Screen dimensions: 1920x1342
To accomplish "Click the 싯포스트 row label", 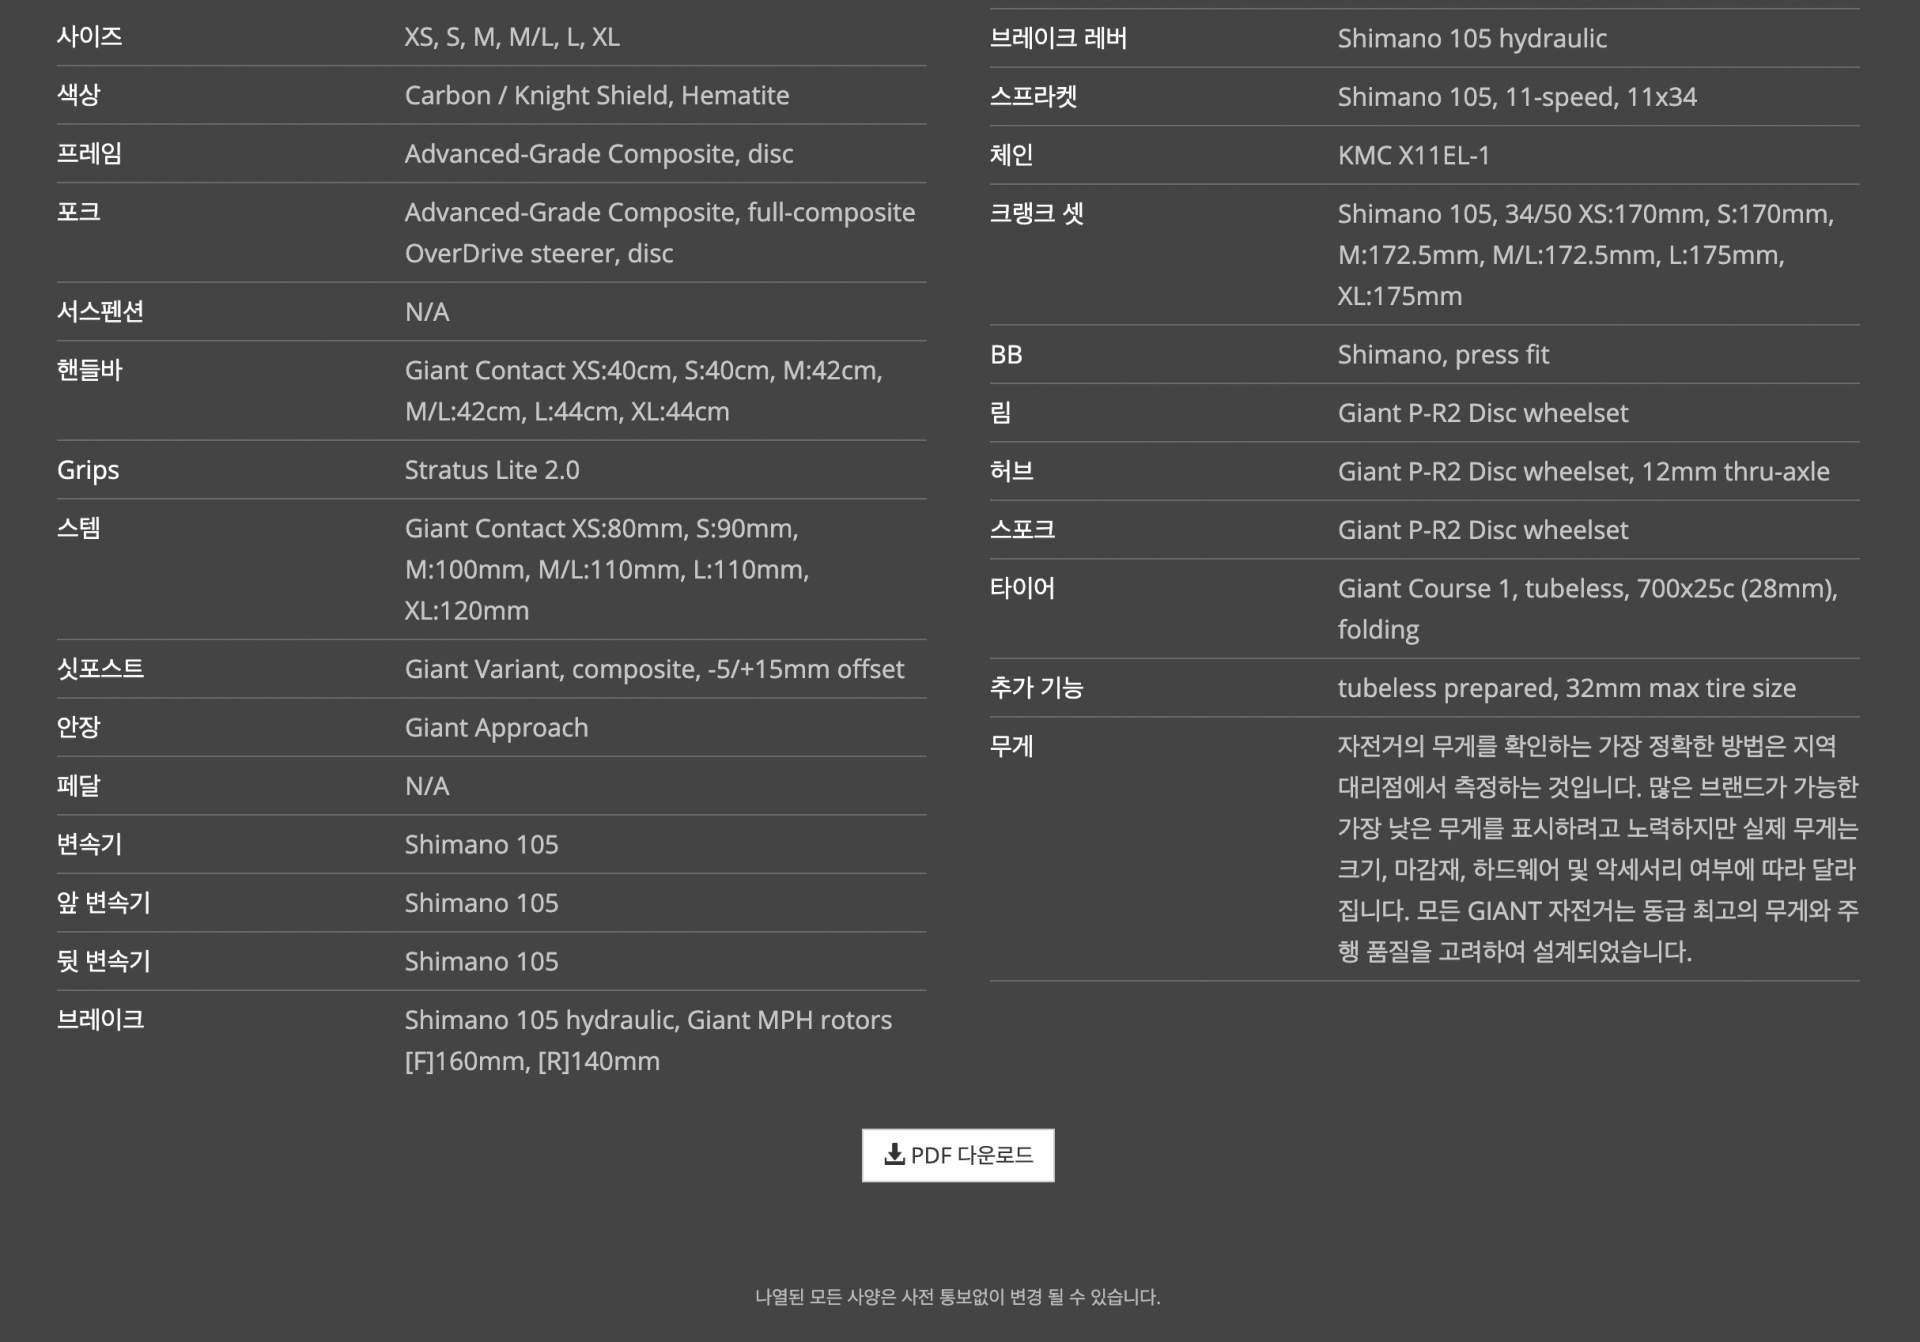I will (100, 669).
